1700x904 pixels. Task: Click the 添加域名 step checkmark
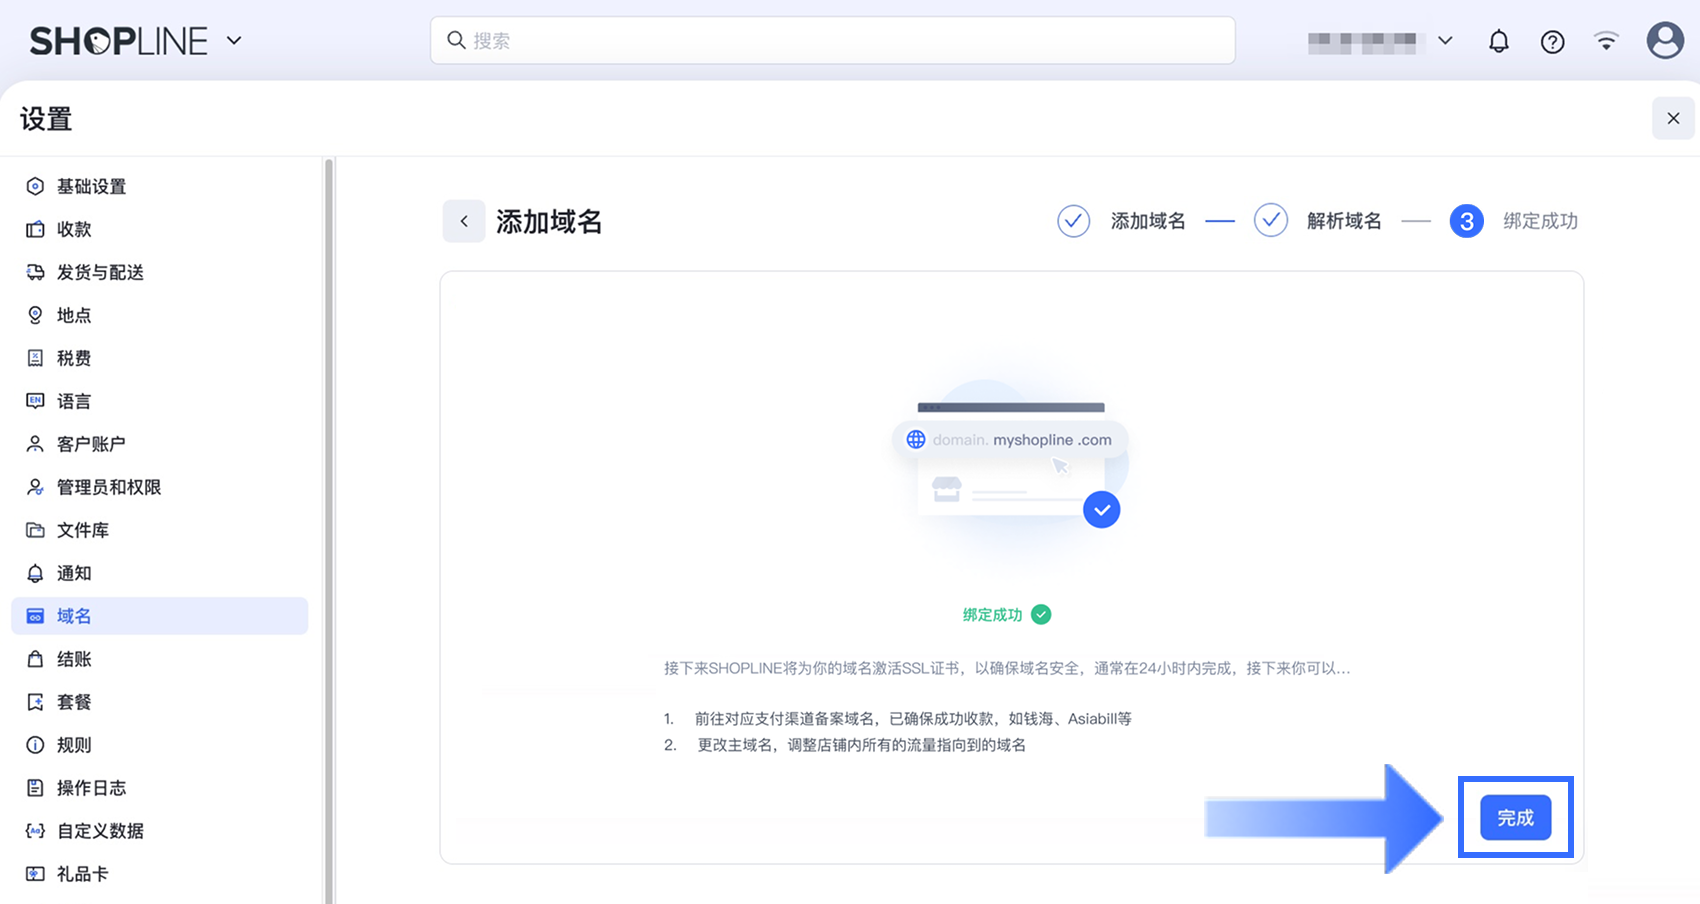click(1073, 221)
